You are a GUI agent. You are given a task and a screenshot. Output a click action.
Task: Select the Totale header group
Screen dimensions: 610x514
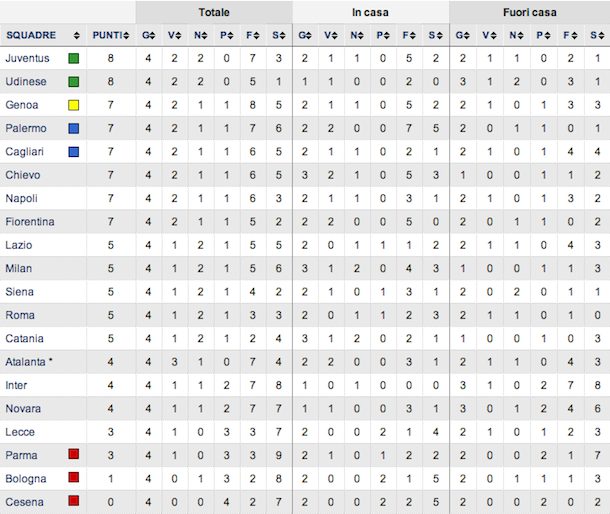[x=213, y=13]
